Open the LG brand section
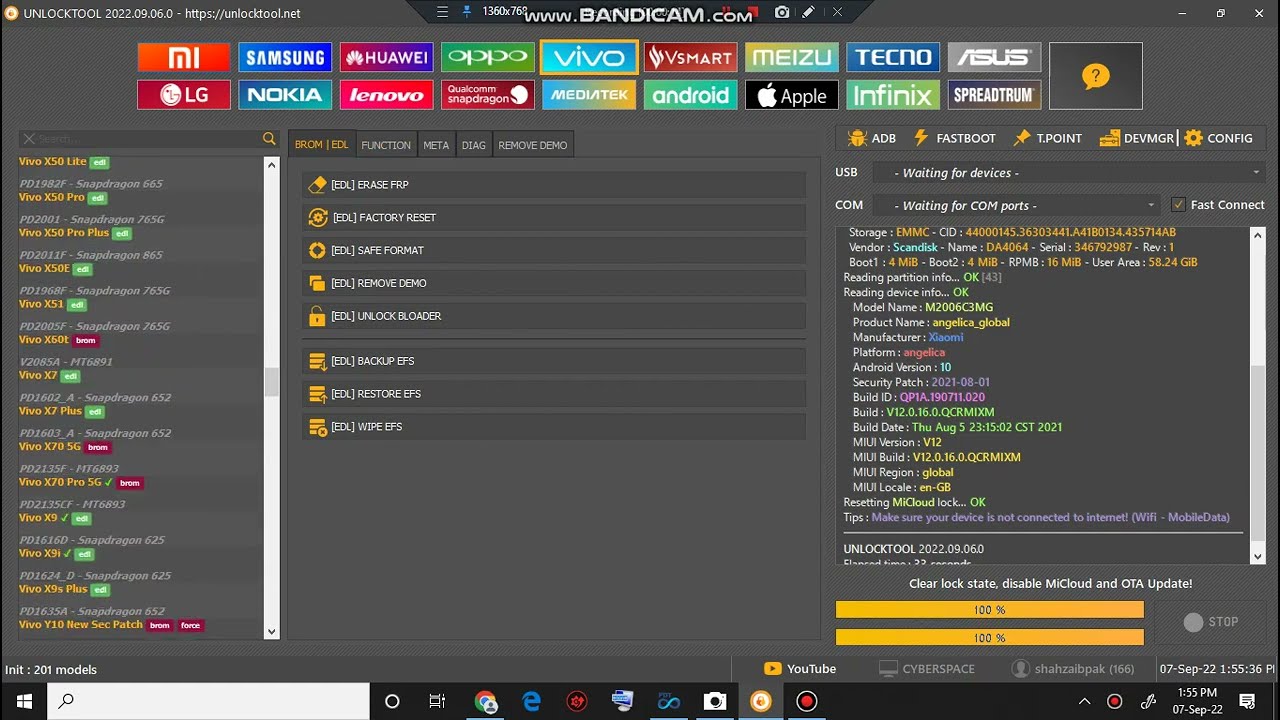This screenshot has height=720, width=1280. [183, 95]
